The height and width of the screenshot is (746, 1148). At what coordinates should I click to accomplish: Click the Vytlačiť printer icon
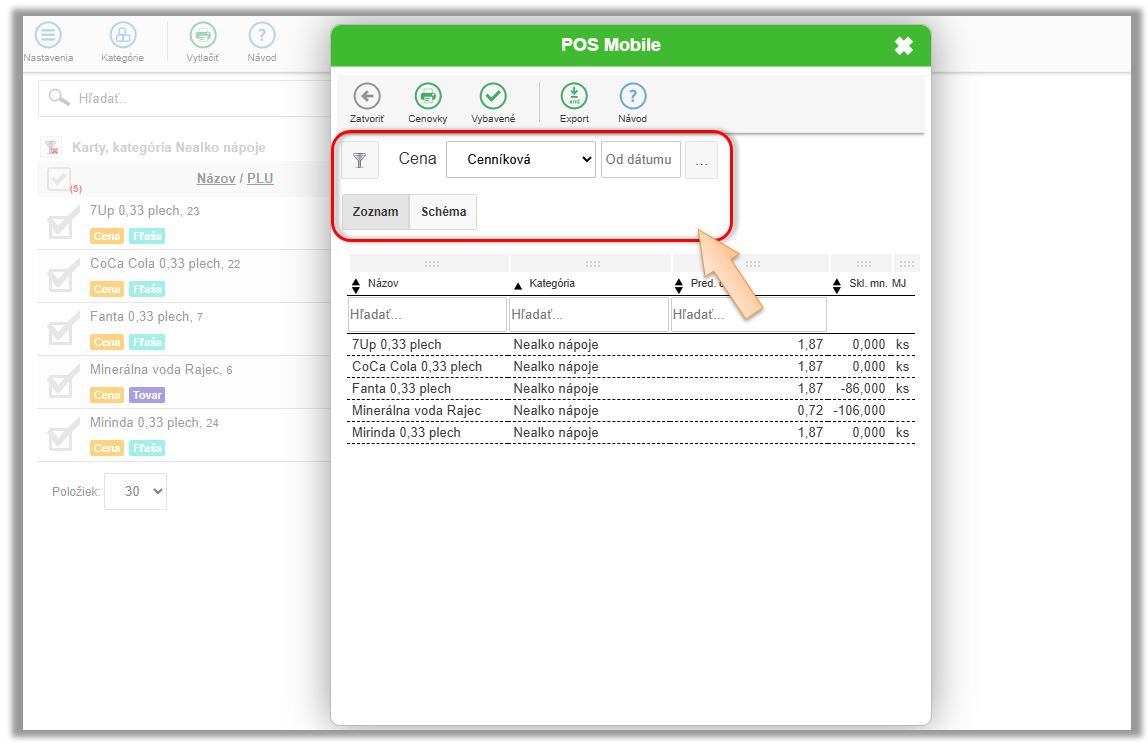point(203,35)
